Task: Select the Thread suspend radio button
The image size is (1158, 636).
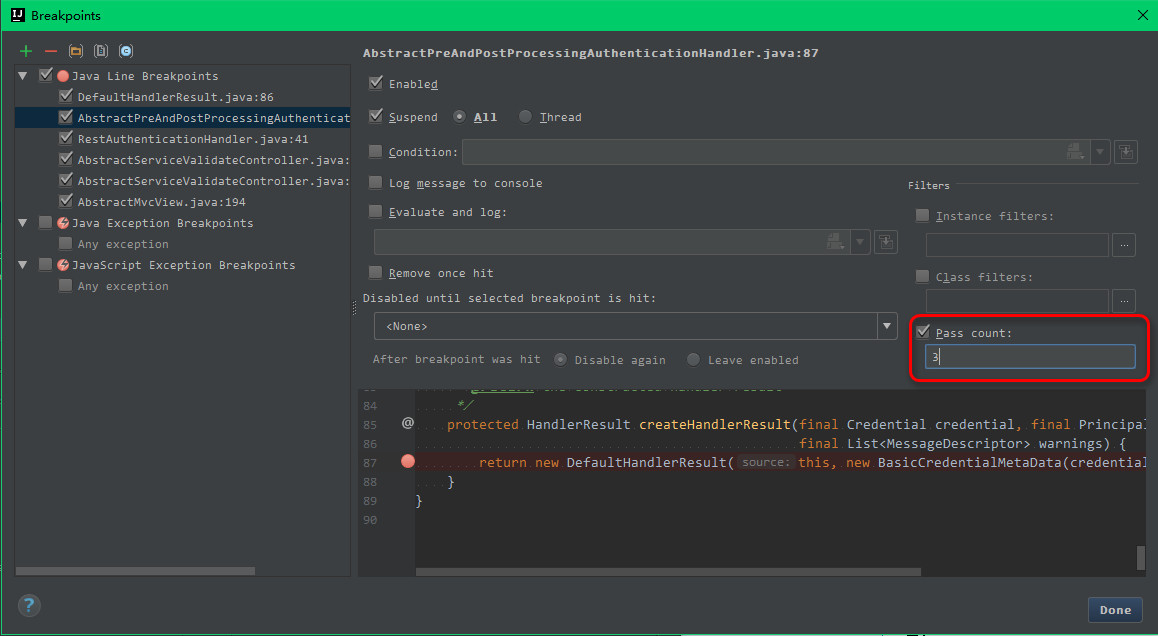Action: [525, 116]
